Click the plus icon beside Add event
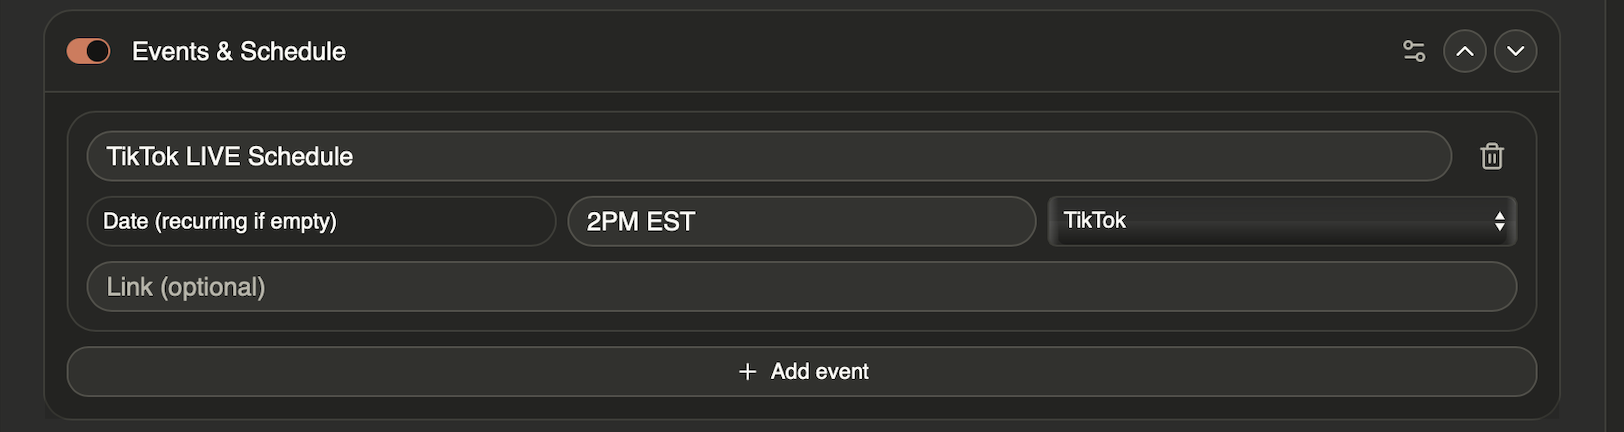Screen dimensions: 1624x432 tap(747, 372)
